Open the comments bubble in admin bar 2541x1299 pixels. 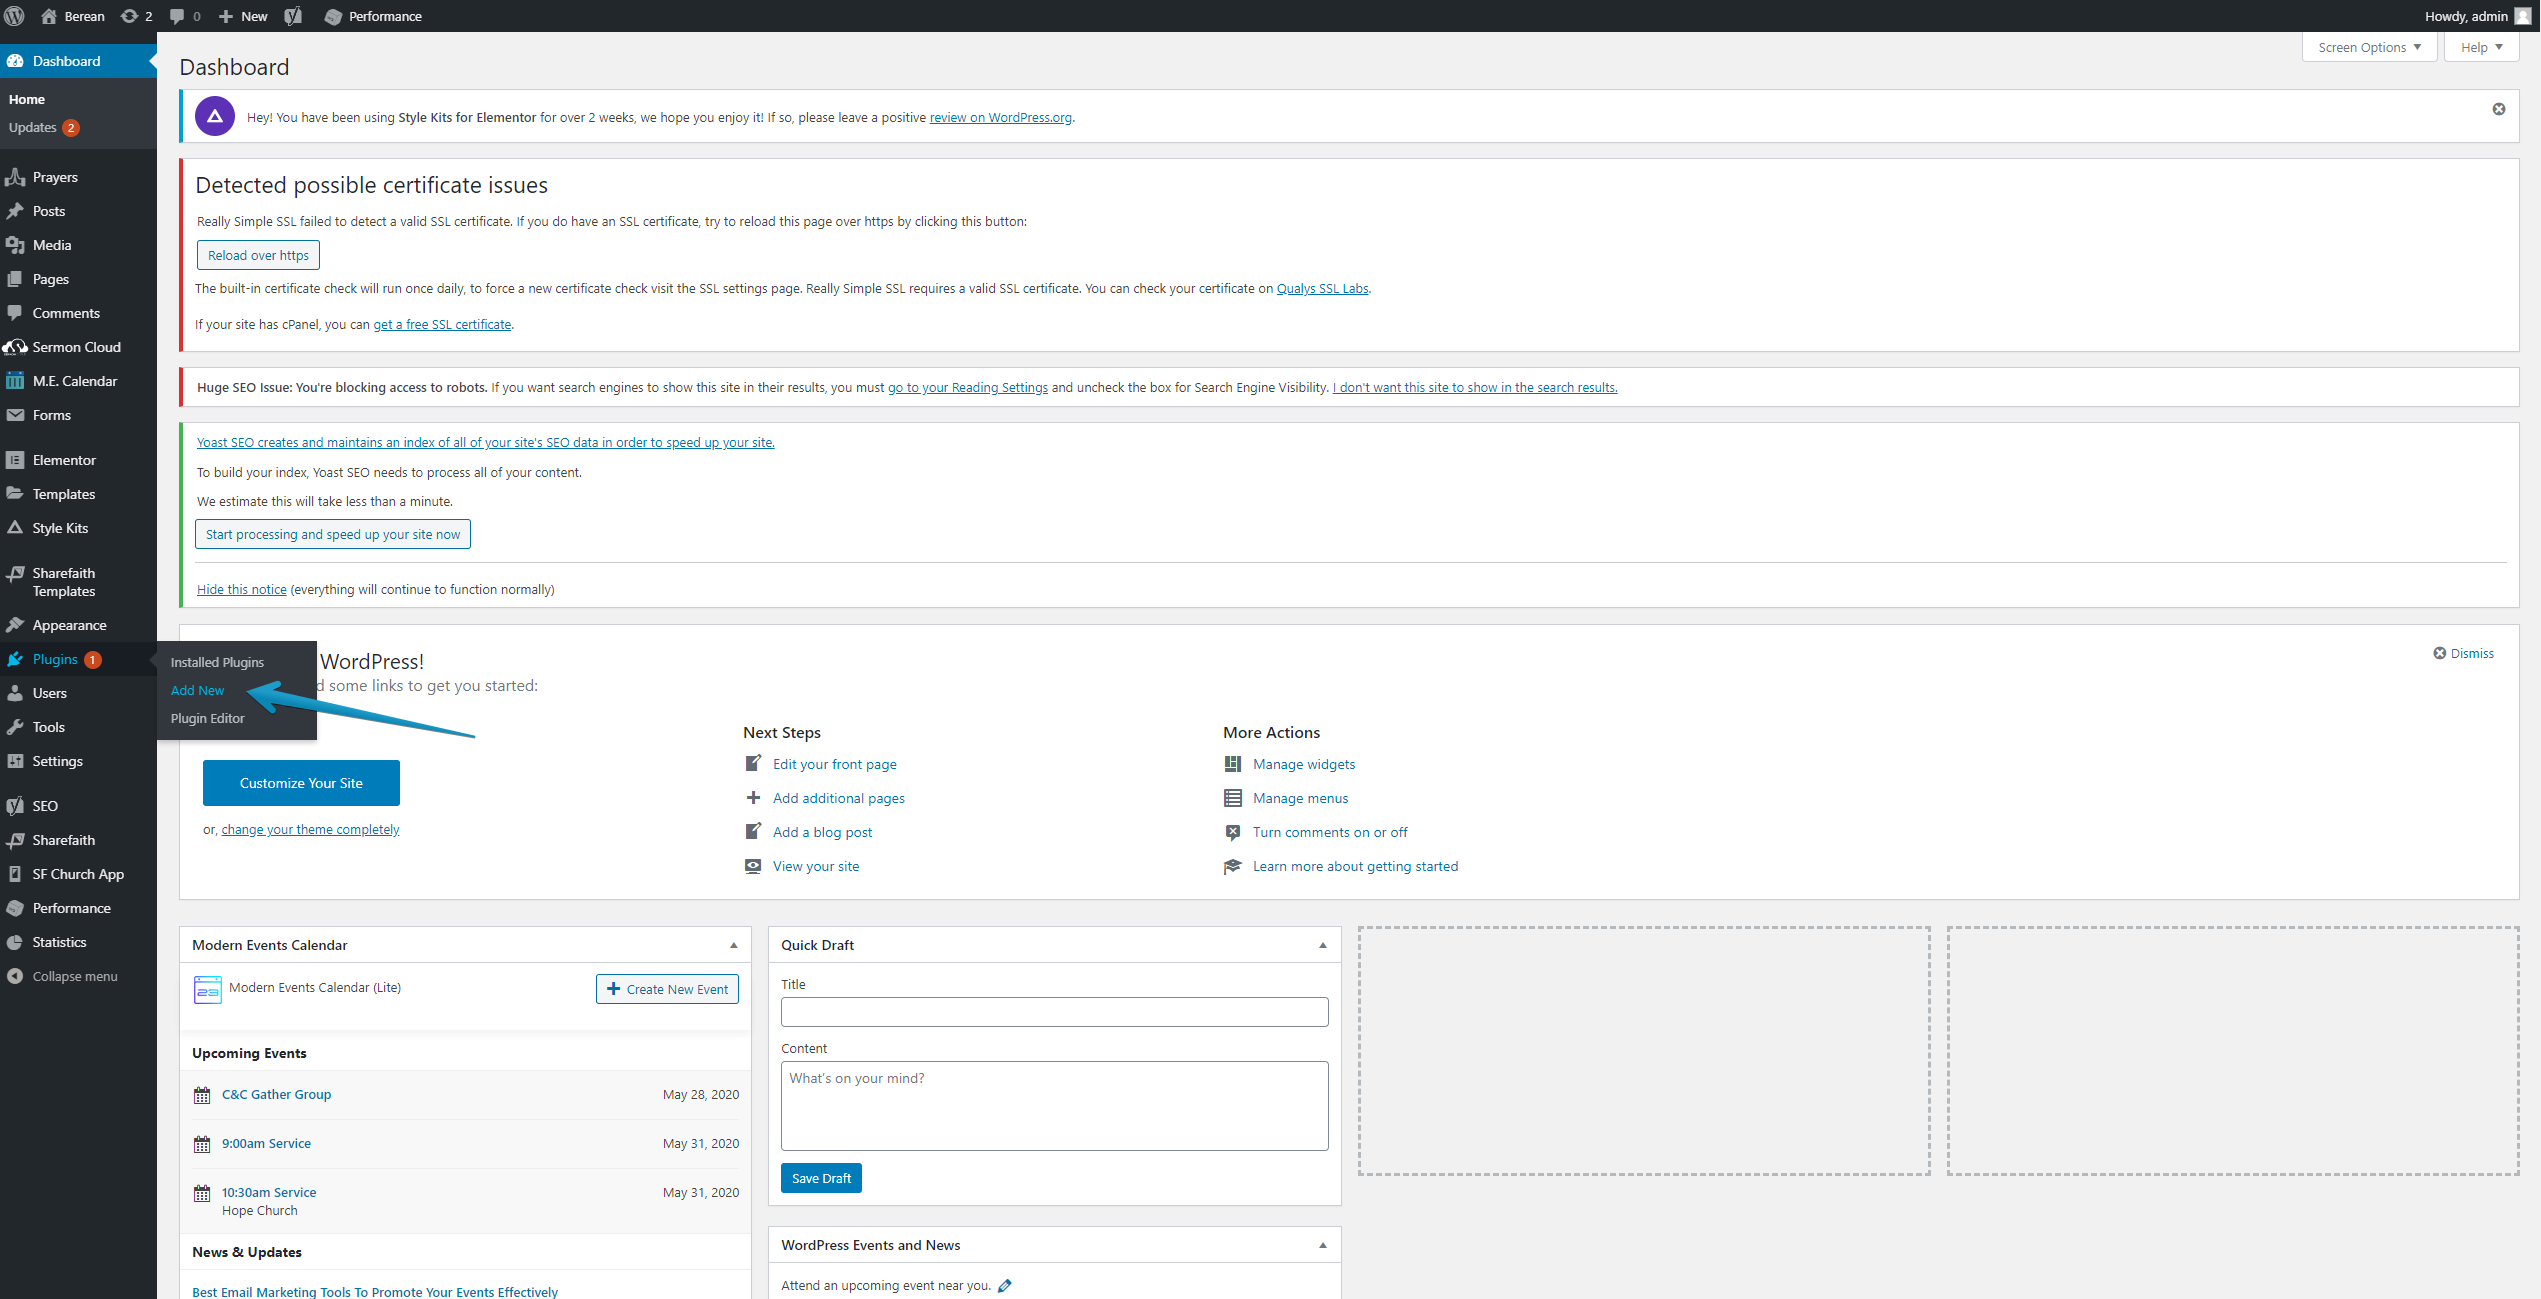click(177, 16)
